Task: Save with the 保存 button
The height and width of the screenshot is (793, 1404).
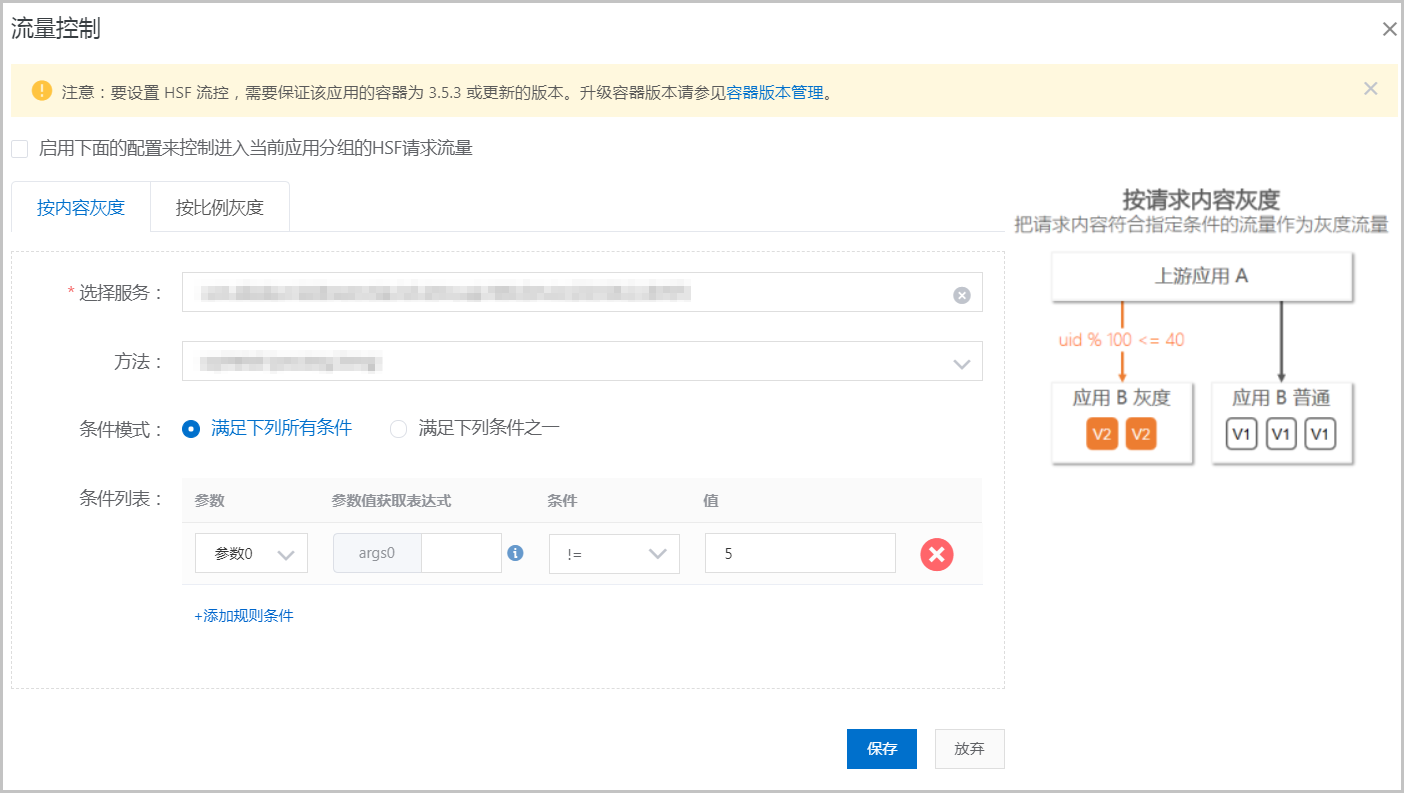Action: coord(882,749)
